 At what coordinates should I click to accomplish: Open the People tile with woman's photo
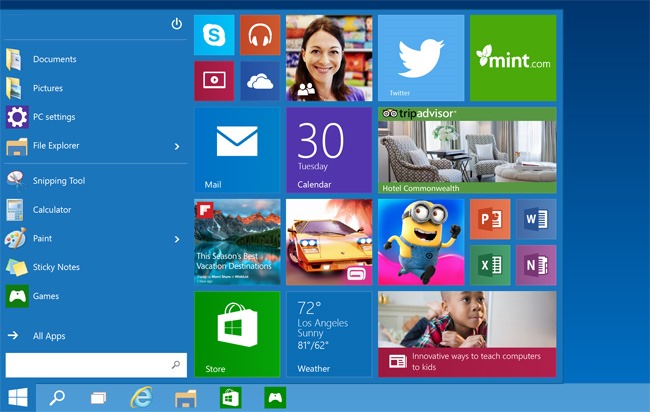pos(329,58)
